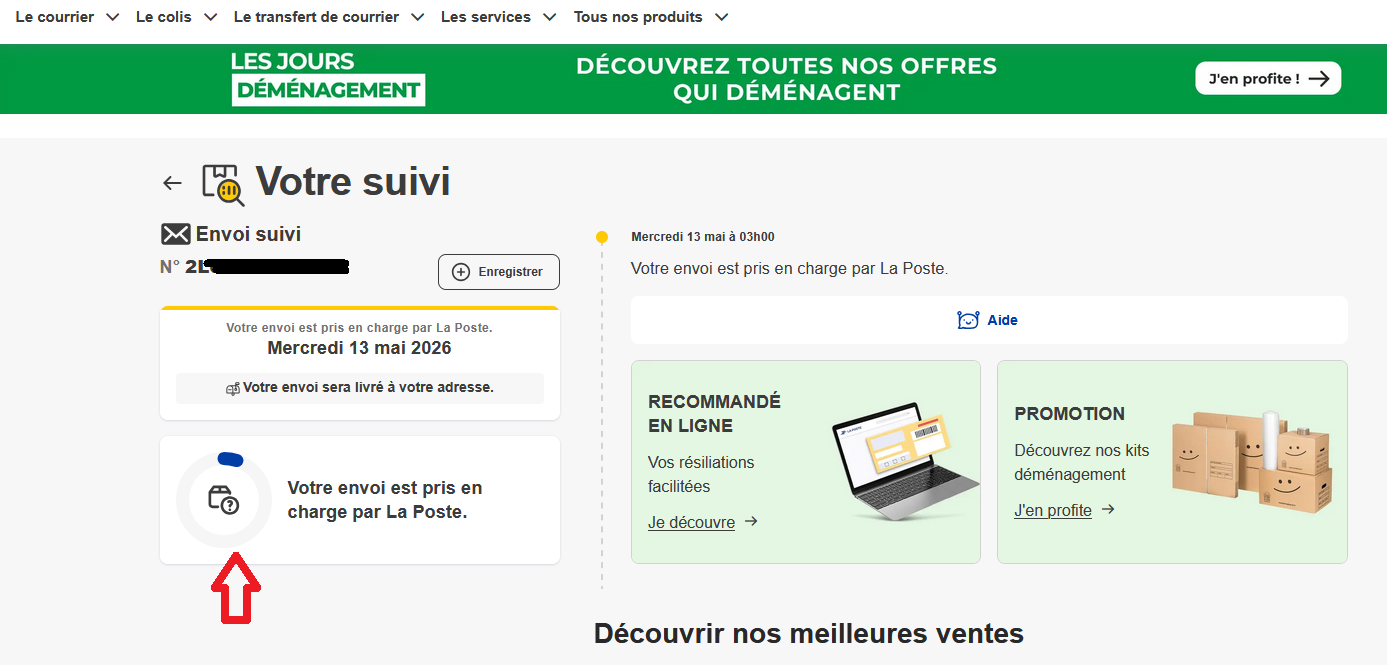The width and height of the screenshot is (1387, 665).
Task: Click the 'Mercredi 13 mai à 03h00' timestamp
Action: click(703, 237)
